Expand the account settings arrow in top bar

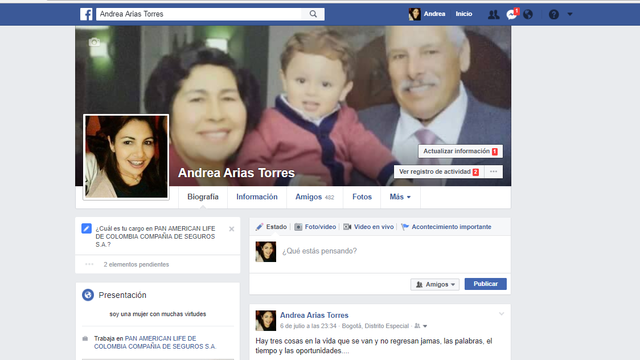[x=570, y=14]
